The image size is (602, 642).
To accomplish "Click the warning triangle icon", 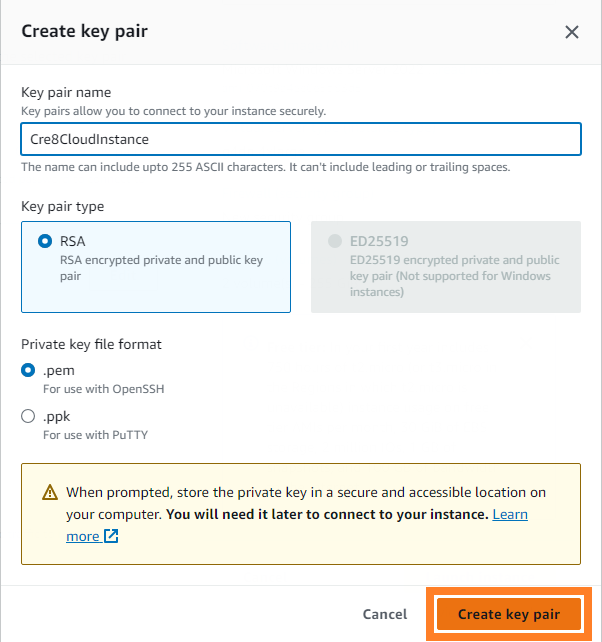I will [50, 493].
